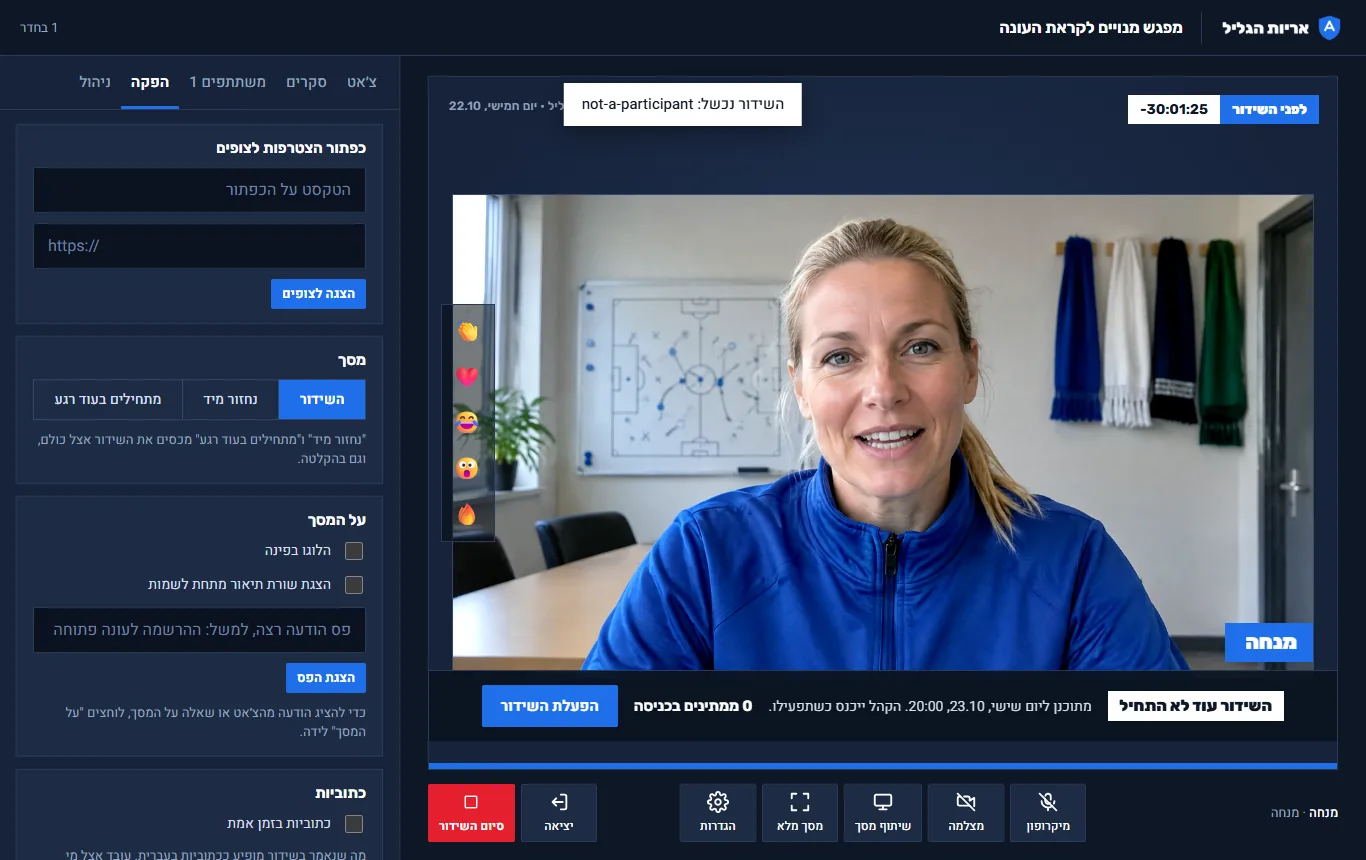Click the מפגש מנויים לקראת העונה title

[1091, 28]
